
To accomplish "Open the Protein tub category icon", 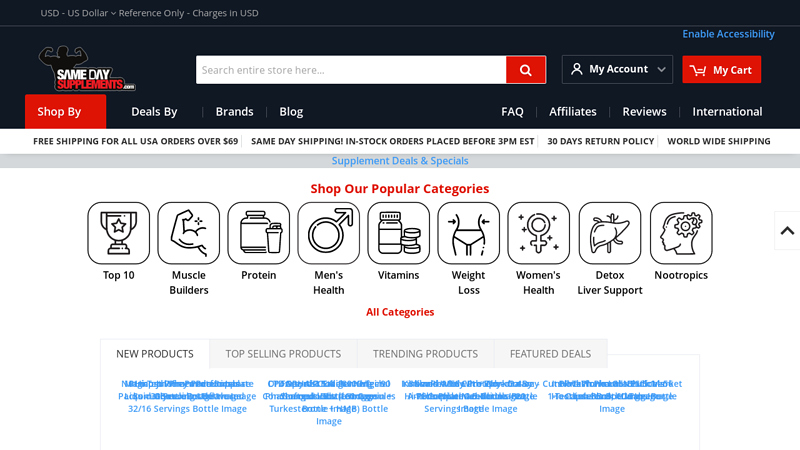I will [259, 233].
